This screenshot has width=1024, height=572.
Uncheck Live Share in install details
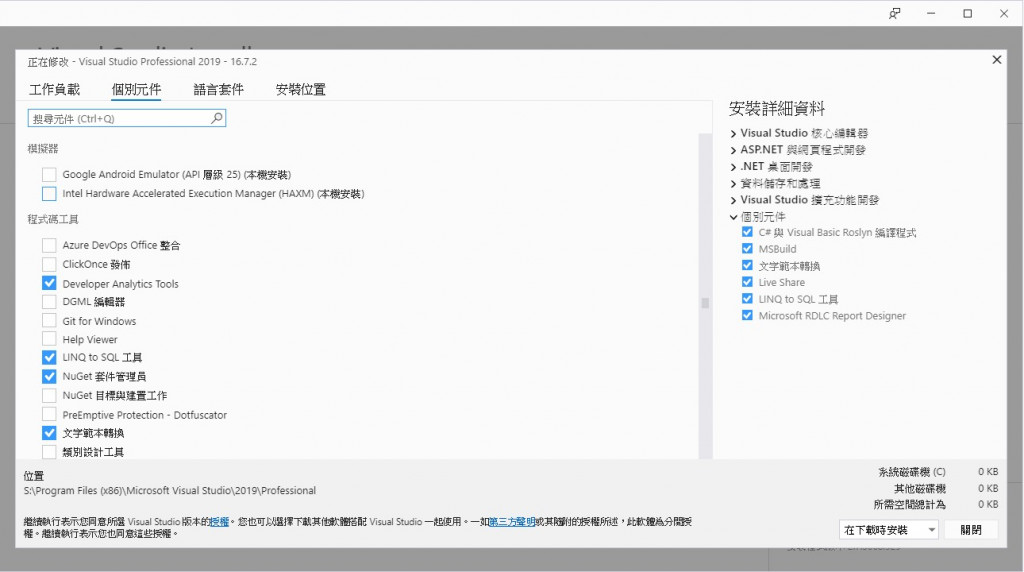(747, 281)
